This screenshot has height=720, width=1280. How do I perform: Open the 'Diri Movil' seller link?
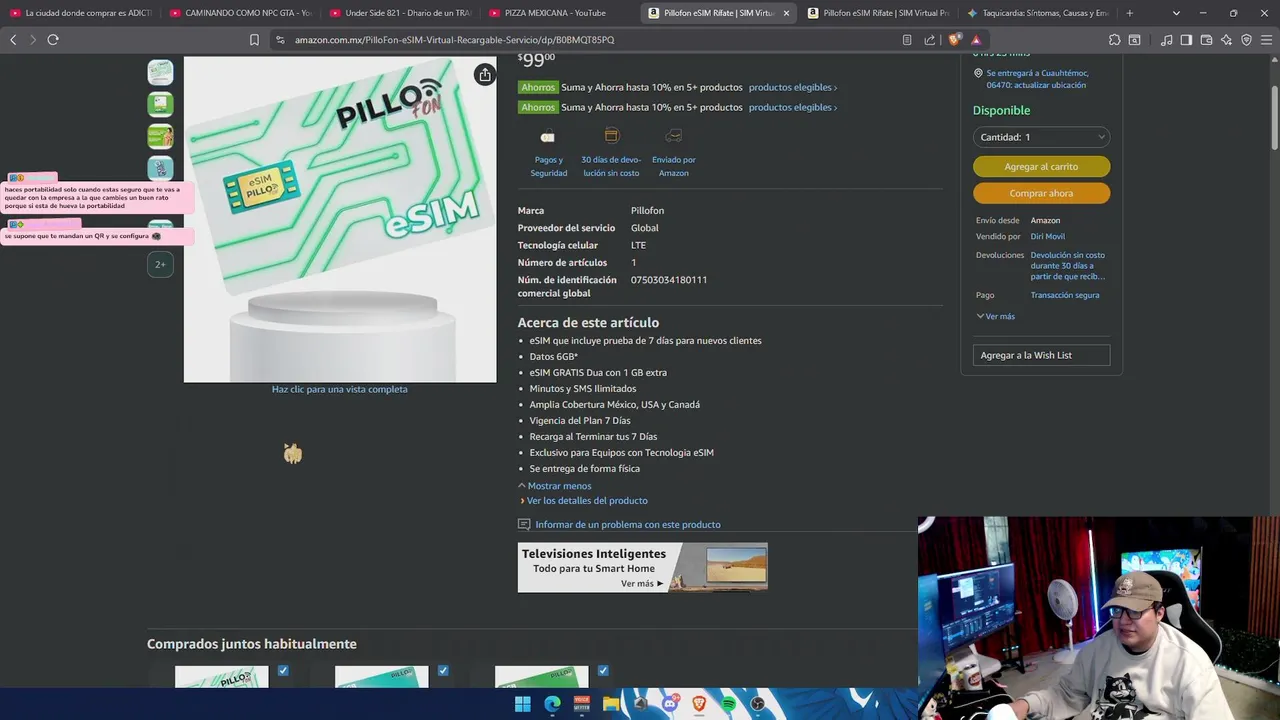pyautogui.click(x=1047, y=237)
